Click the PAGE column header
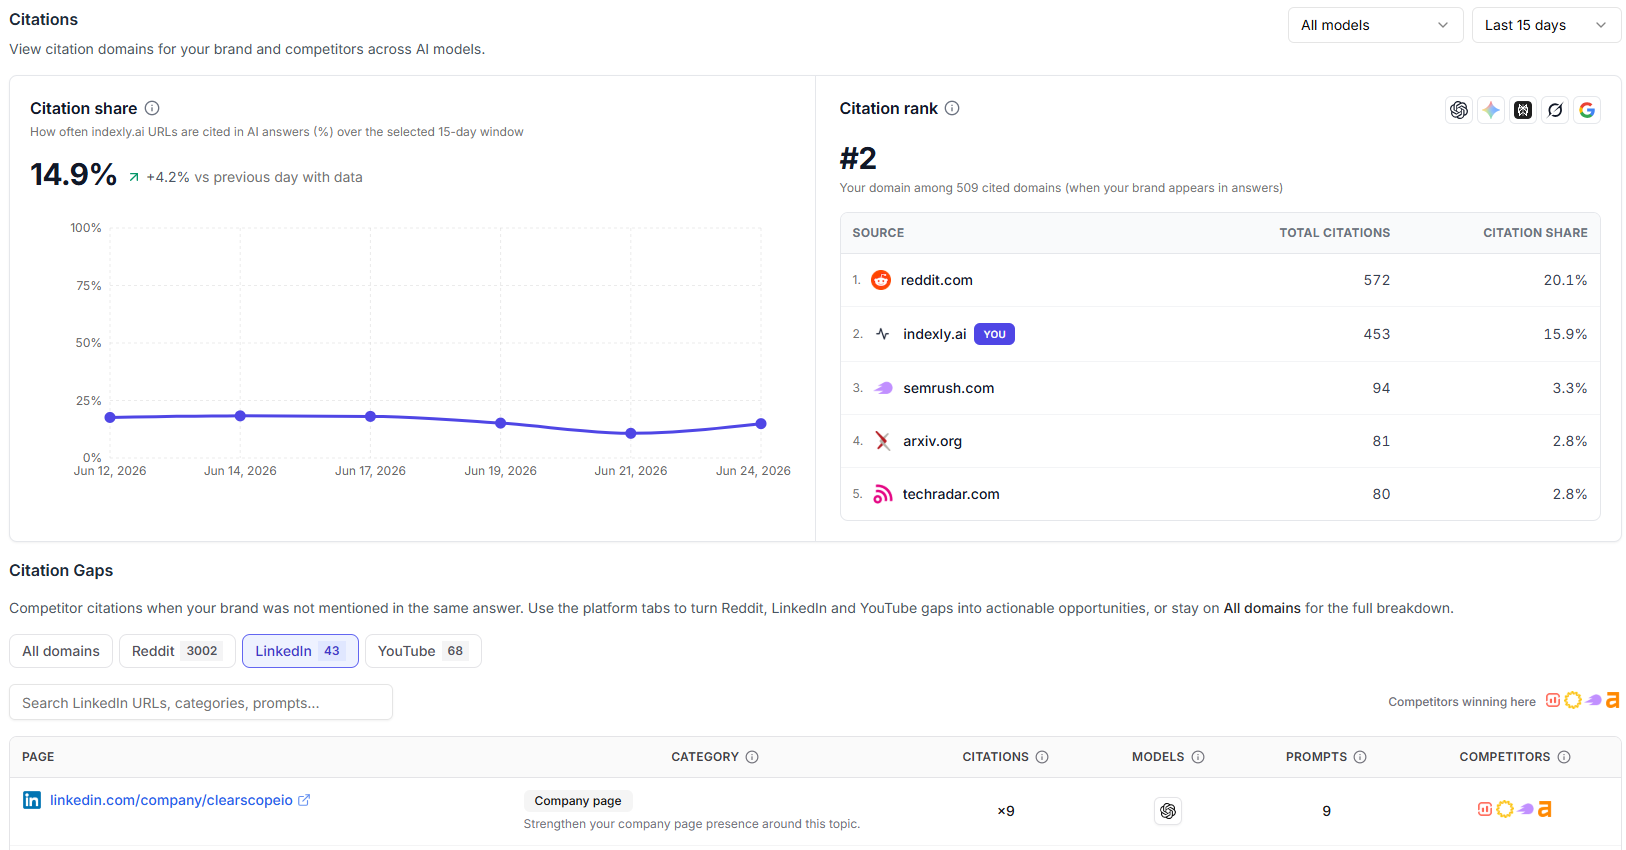The height and width of the screenshot is (850, 1626). [38, 757]
